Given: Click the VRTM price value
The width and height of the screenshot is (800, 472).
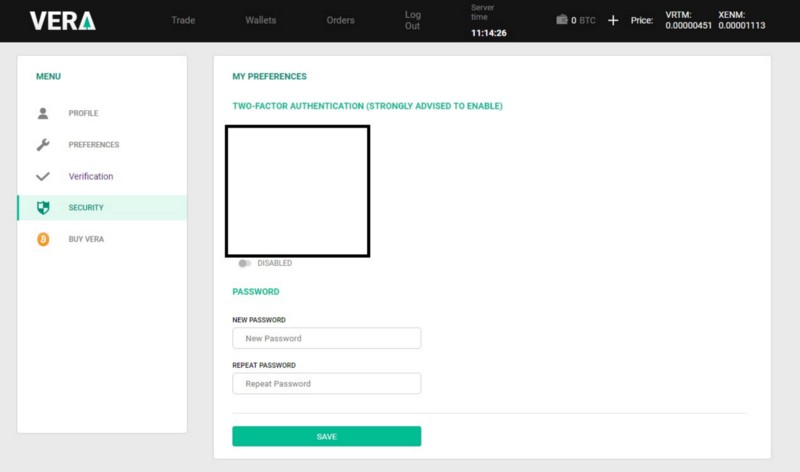Looking at the screenshot, I should coord(688,26).
